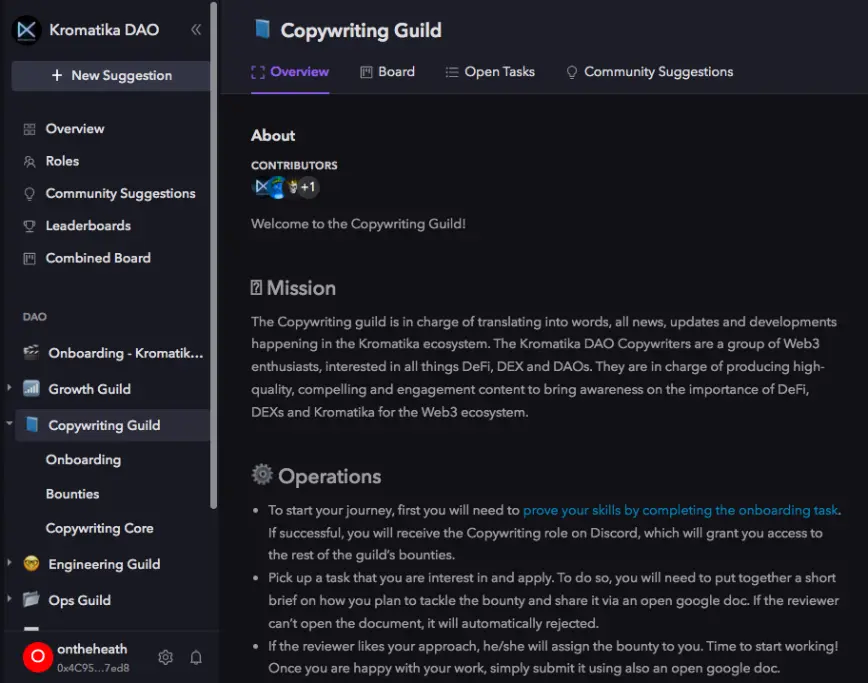868x683 pixels.
Task: Expand the Engineering Guild tree arrow
Action: [x=9, y=562]
